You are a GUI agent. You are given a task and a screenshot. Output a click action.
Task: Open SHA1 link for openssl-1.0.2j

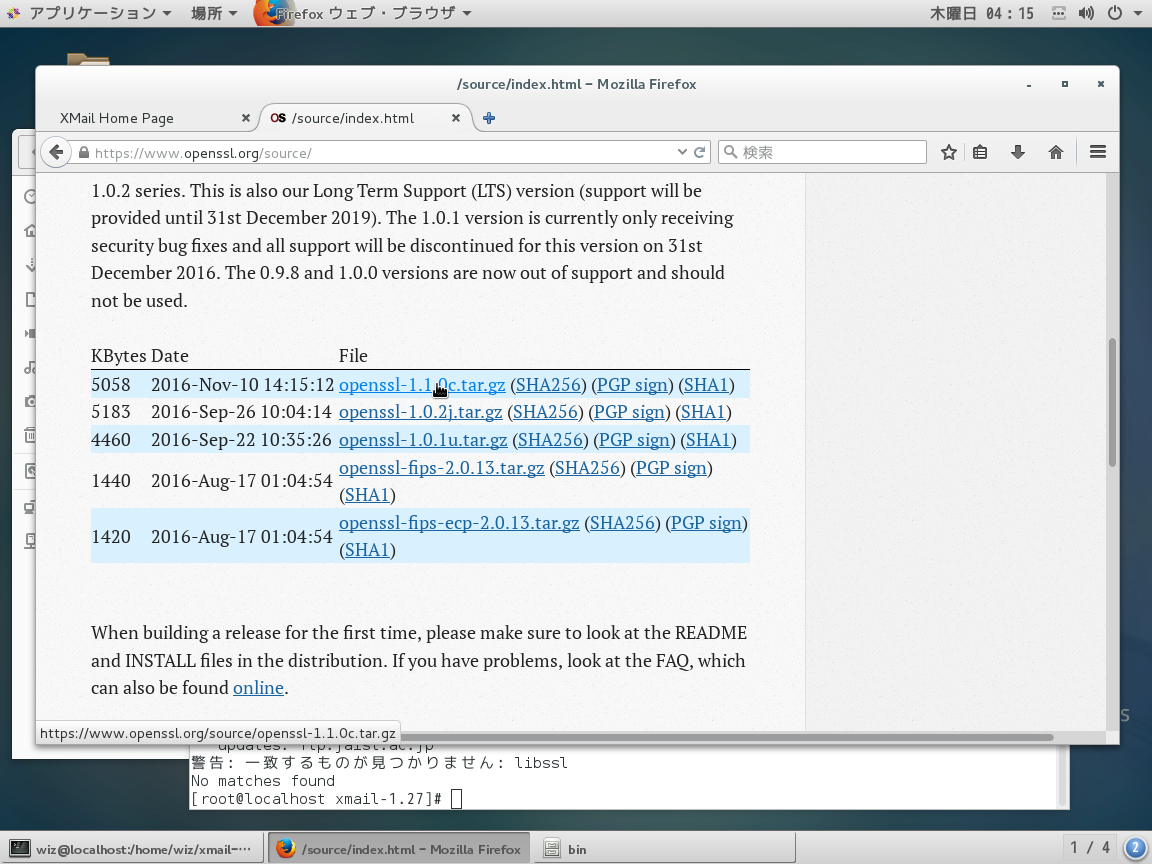703,411
